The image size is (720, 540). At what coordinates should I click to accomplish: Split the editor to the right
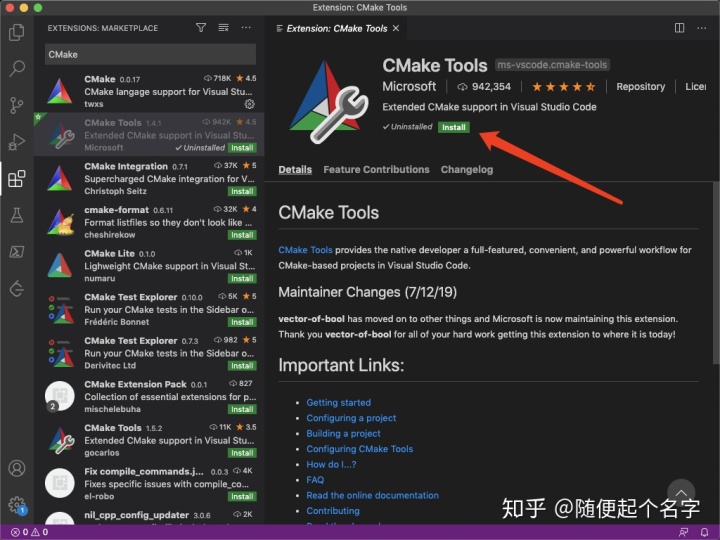click(679, 28)
